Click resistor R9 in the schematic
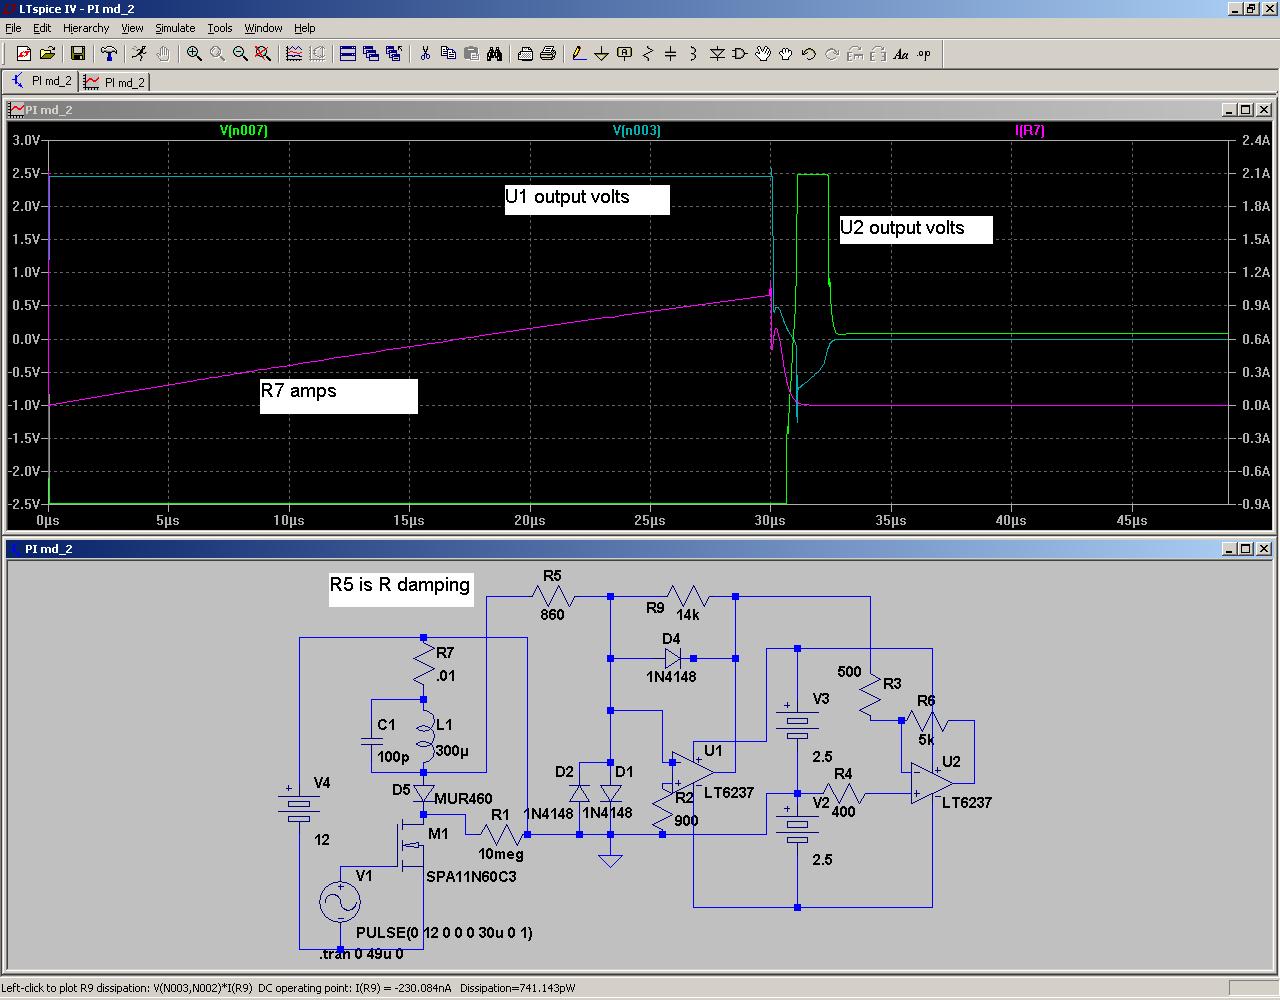1280x1000 pixels. click(688, 597)
